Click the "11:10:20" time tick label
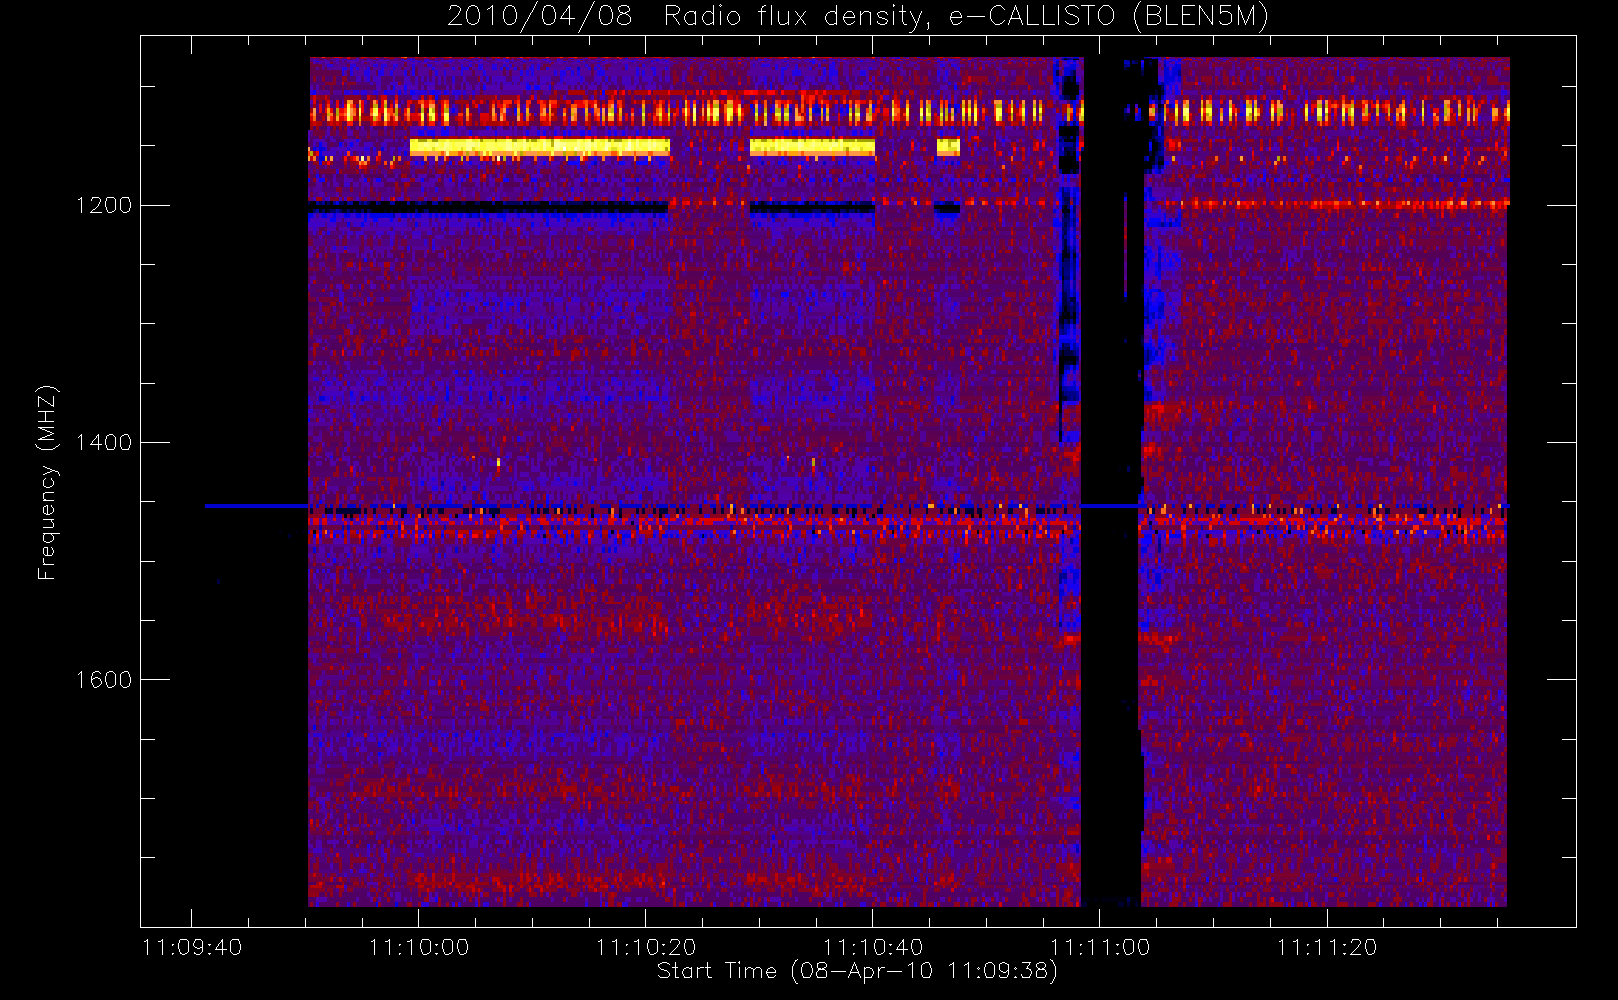The height and width of the screenshot is (1000, 1618). point(645,947)
